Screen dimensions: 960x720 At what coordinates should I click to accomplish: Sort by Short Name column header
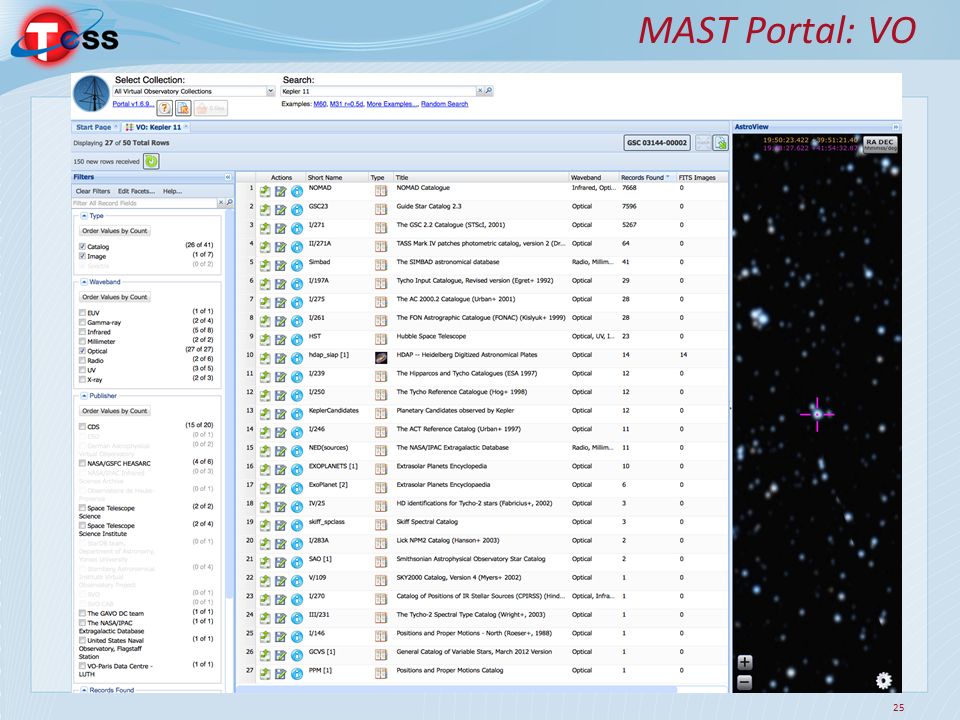[x=336, y=178]
